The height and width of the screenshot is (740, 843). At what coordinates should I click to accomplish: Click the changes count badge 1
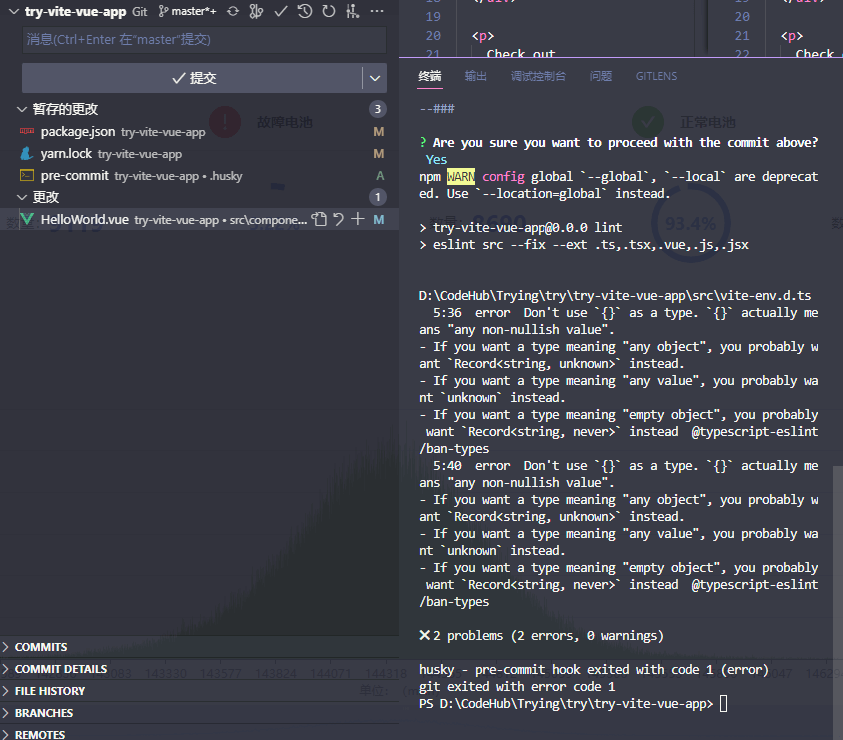(378, 197)
